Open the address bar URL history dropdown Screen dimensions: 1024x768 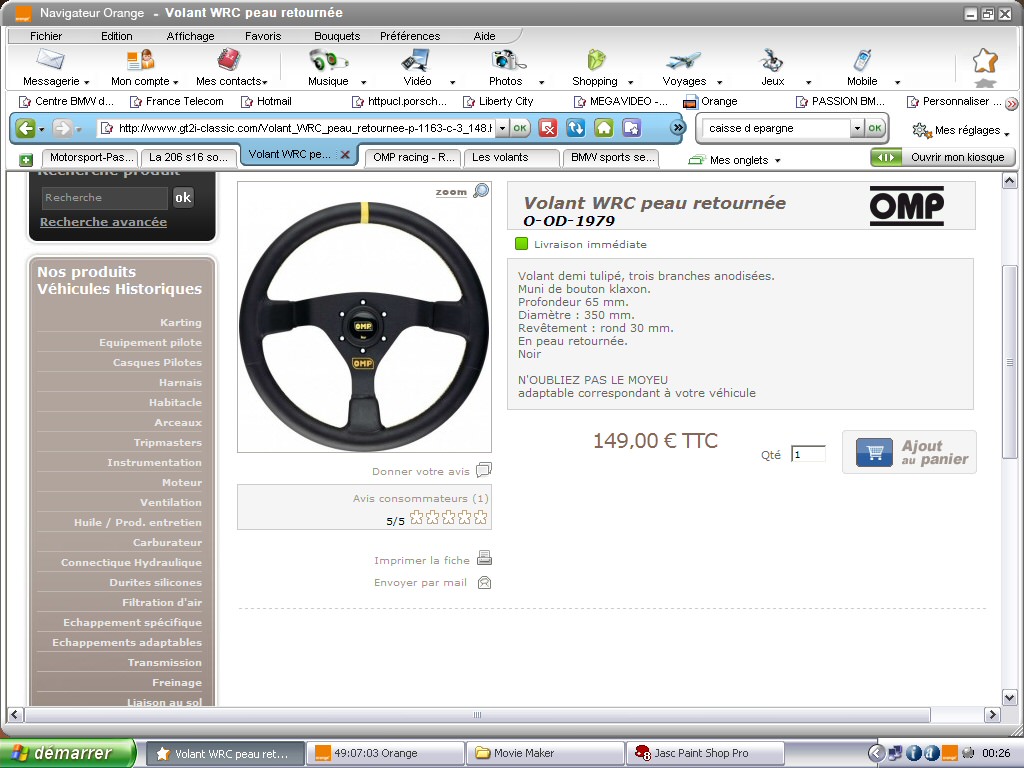(502, 128)
